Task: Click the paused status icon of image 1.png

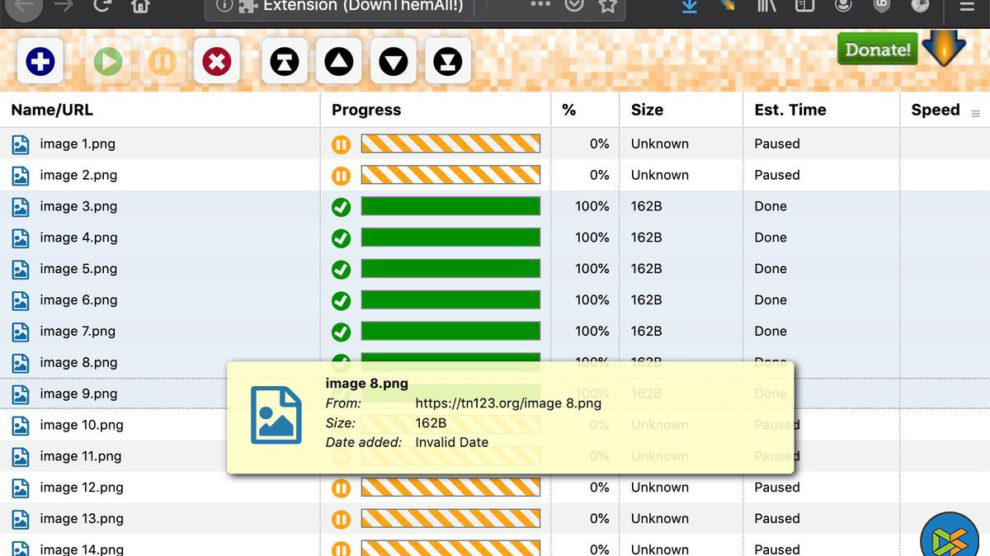Action: (341, 144)
